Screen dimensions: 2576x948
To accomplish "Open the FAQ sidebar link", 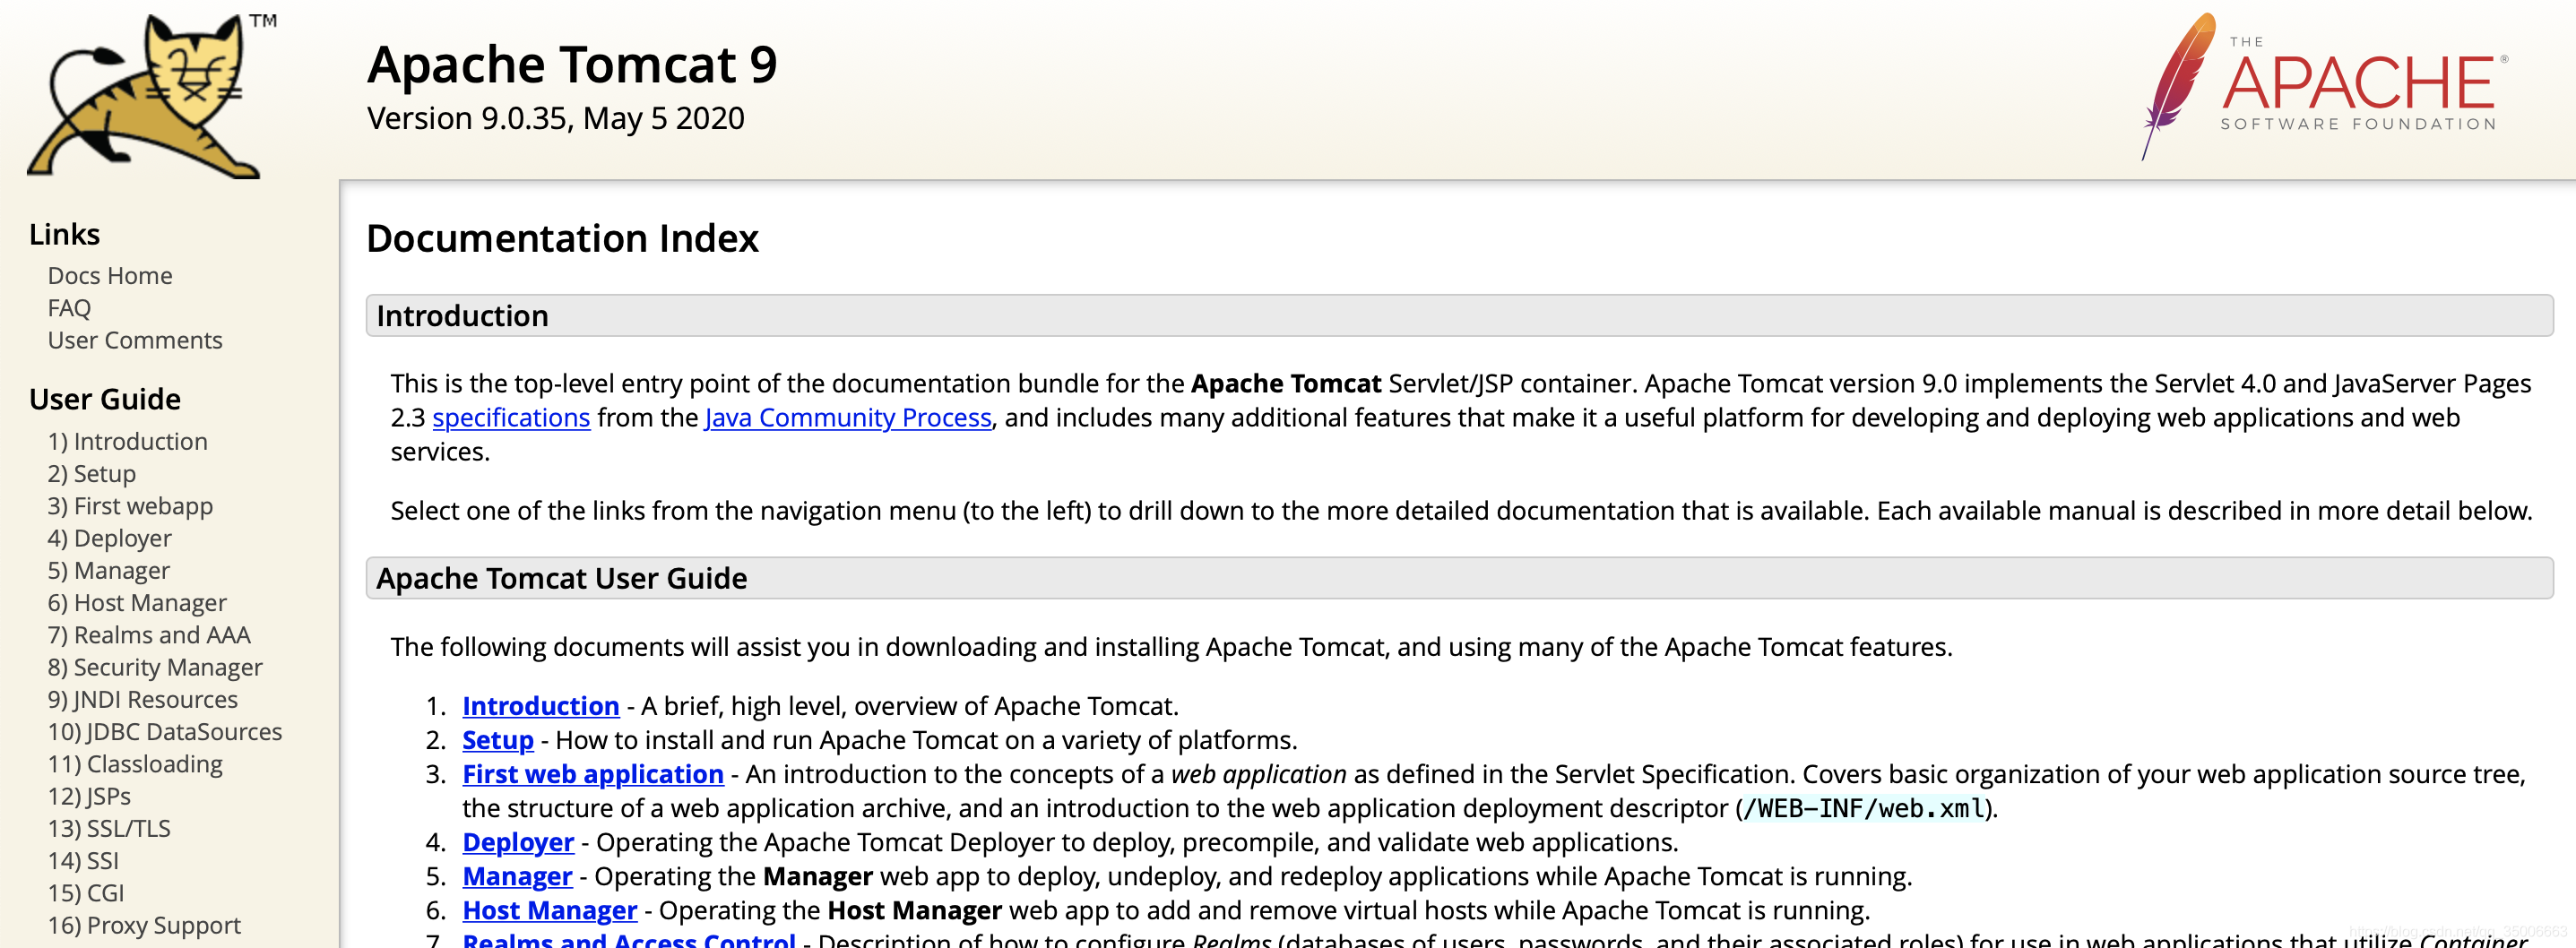I will tap(69, 308).
